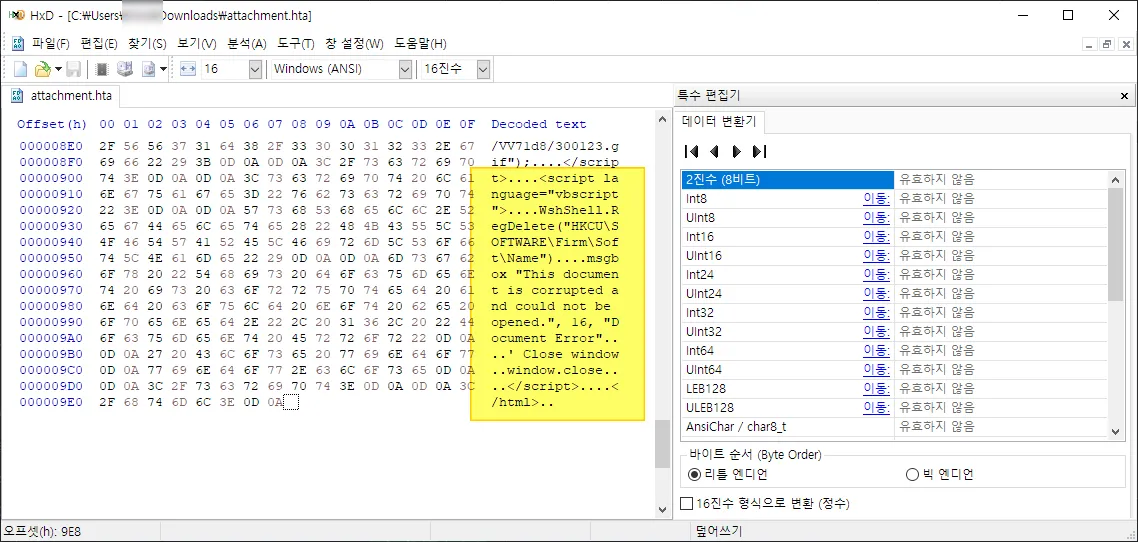Viewport: 1138px width, 542px height.
Task: Click hex view scrollbar down arrow
Action: click(x=662, y=509)
